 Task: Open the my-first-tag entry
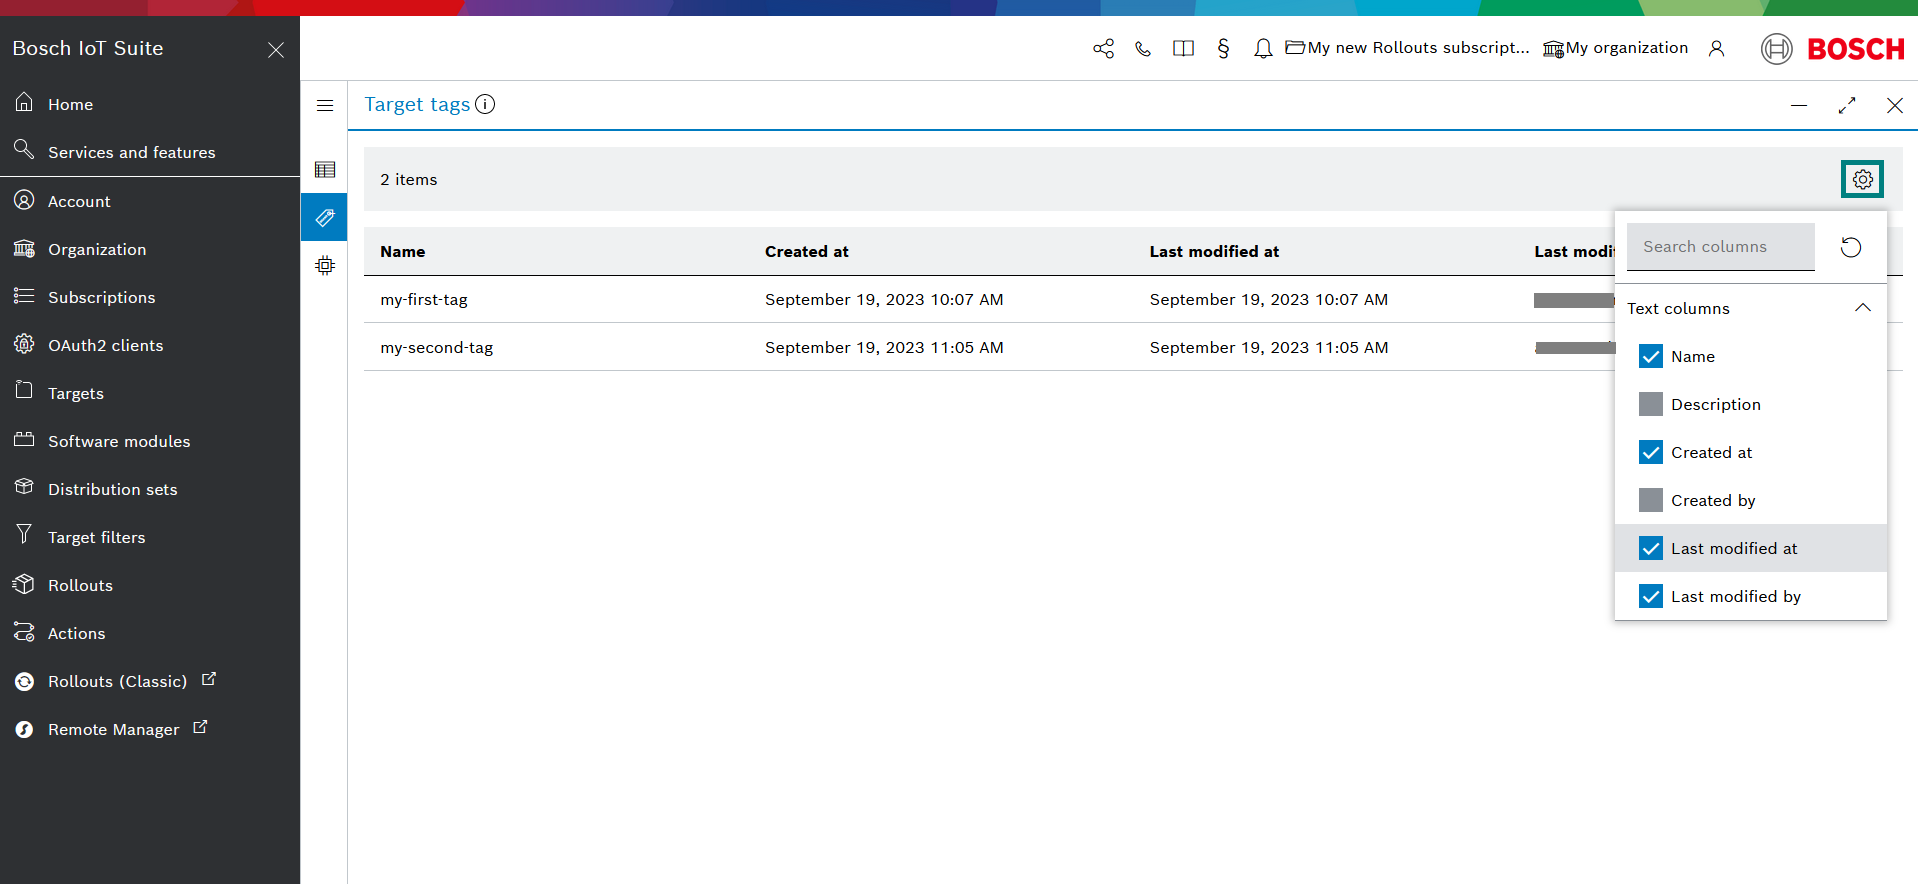click(424, 299)
